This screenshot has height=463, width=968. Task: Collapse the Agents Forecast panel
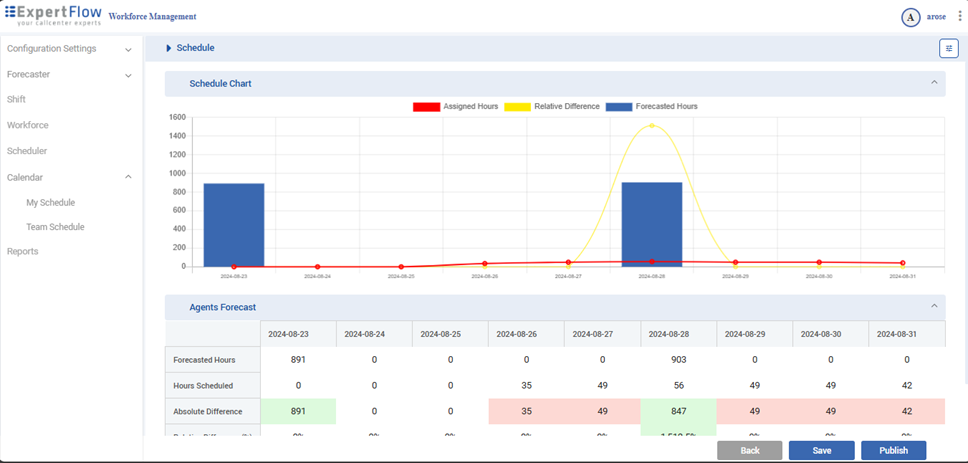[934, 306]
